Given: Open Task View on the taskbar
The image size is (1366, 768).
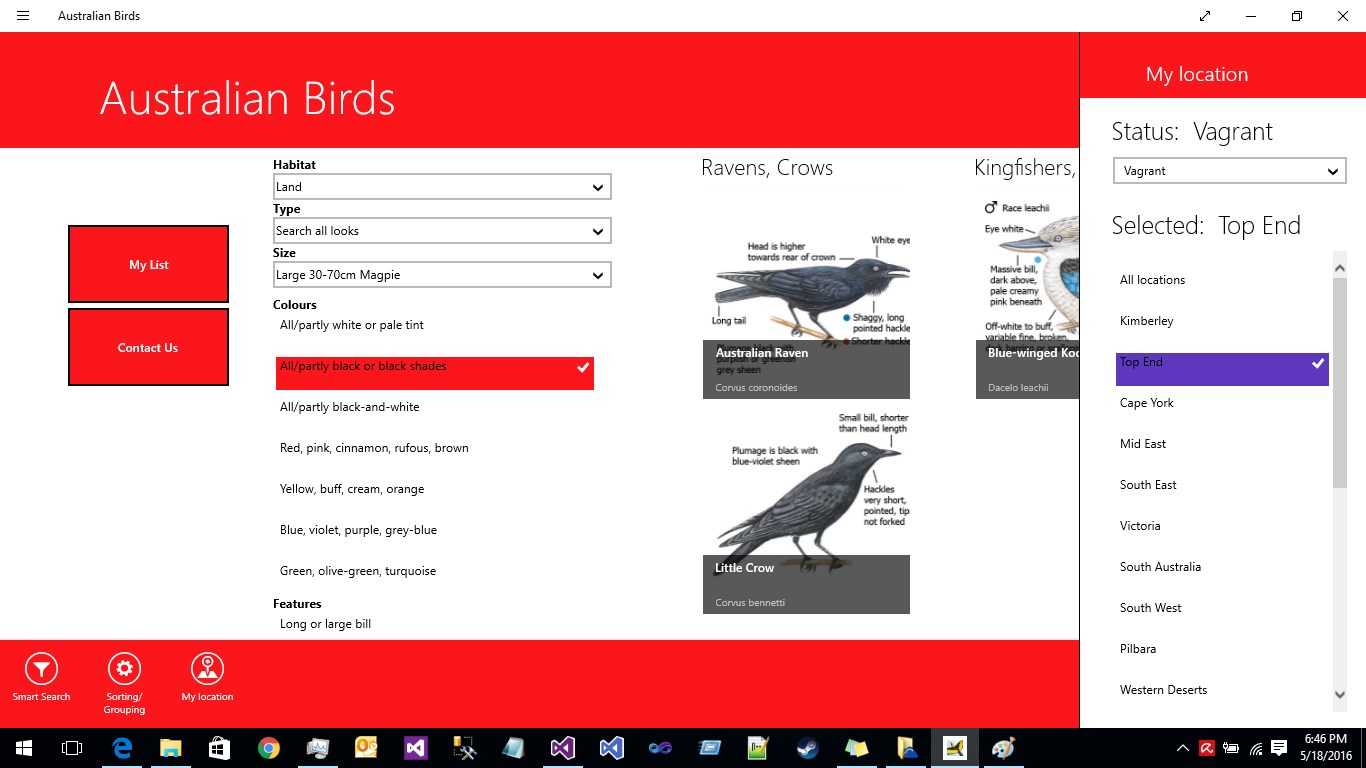Looking at the screenshot, I should tap(72, 748).
